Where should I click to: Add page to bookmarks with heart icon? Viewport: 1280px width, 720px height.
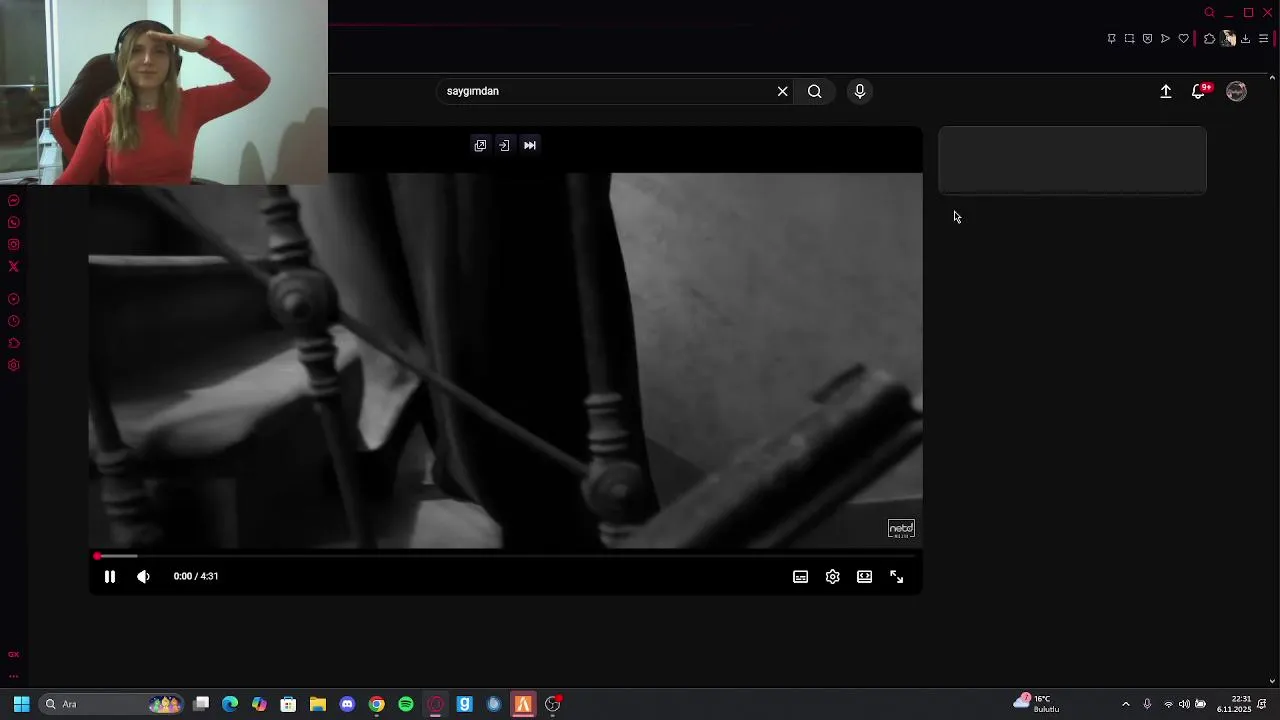pyautogui.click(x=1184, y=39)
